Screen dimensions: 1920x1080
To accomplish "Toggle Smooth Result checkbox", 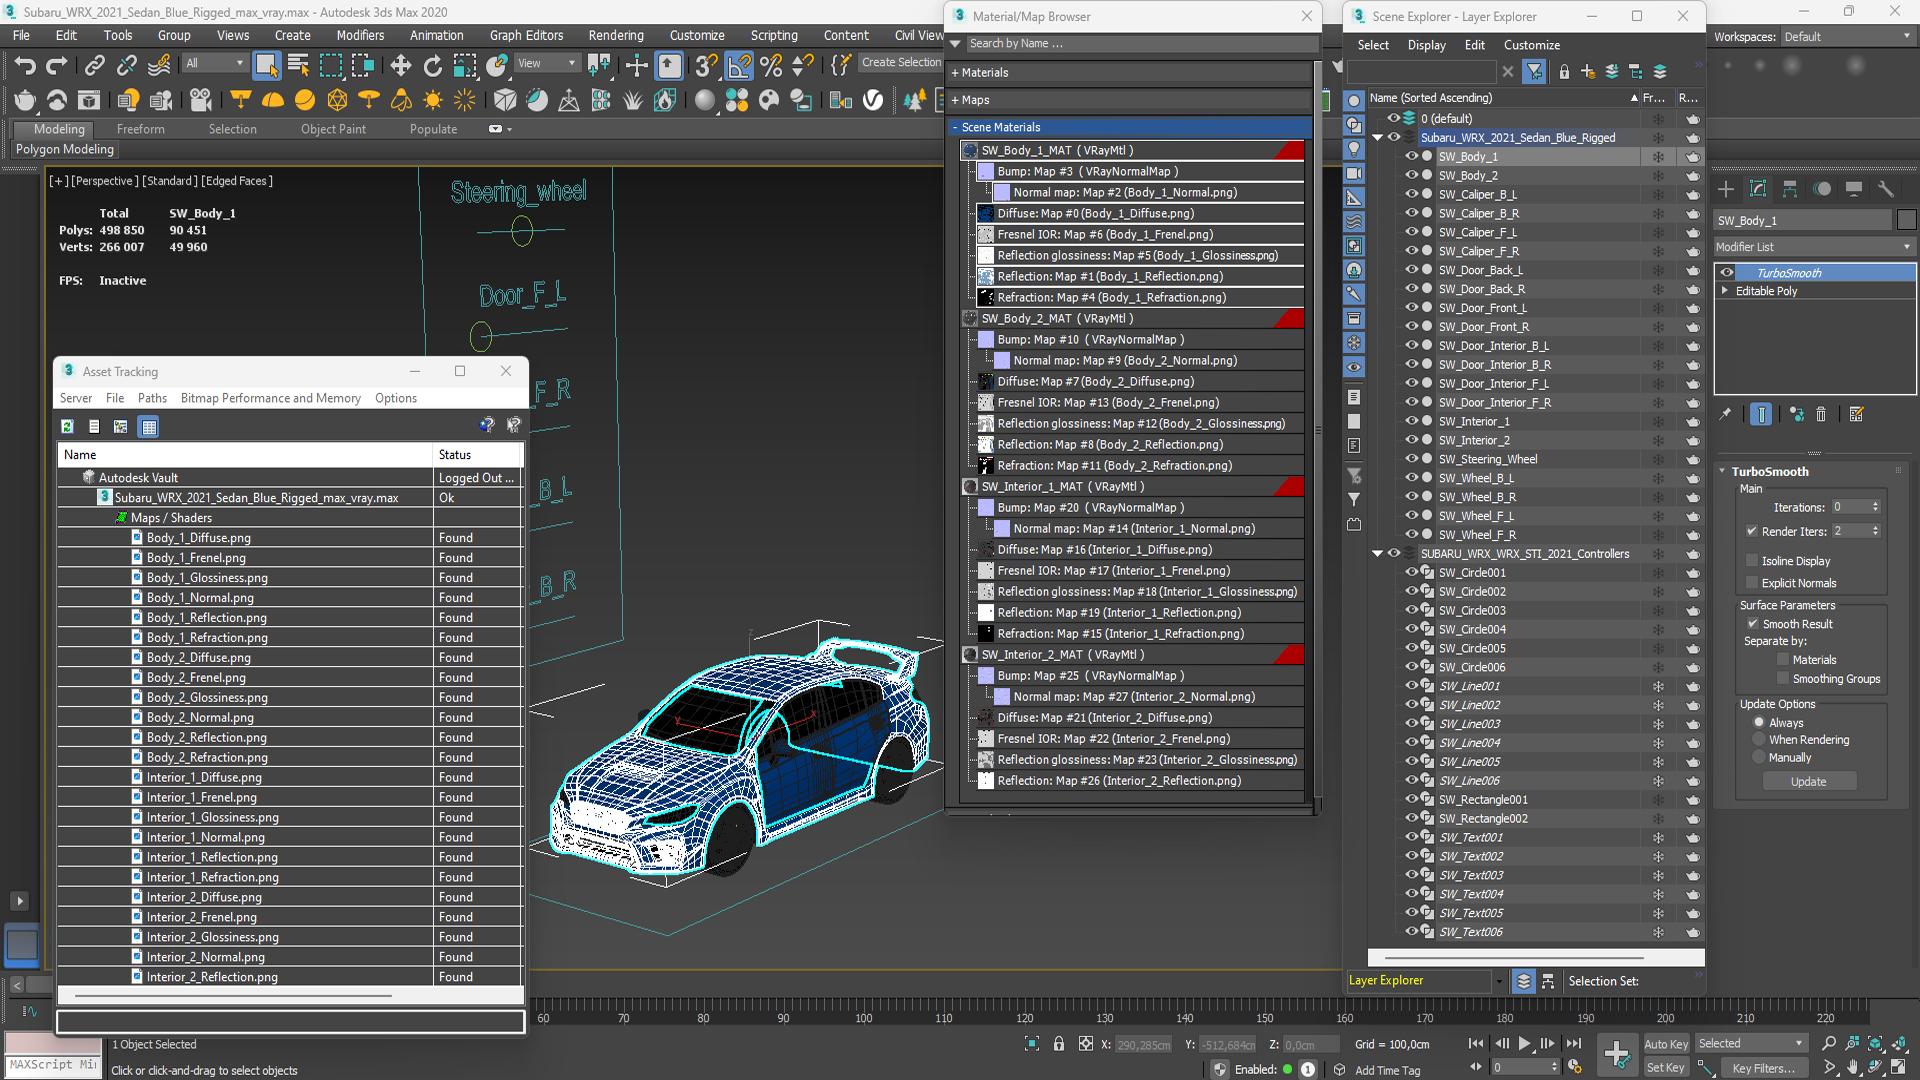I will pos(1752,624).
